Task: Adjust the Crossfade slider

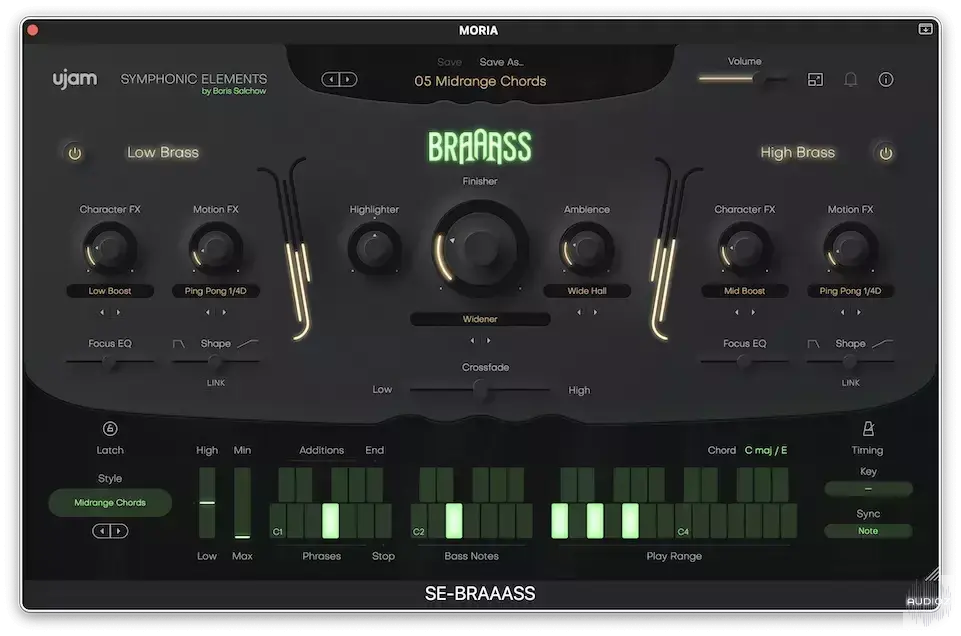Action: [x=480, y=389]
